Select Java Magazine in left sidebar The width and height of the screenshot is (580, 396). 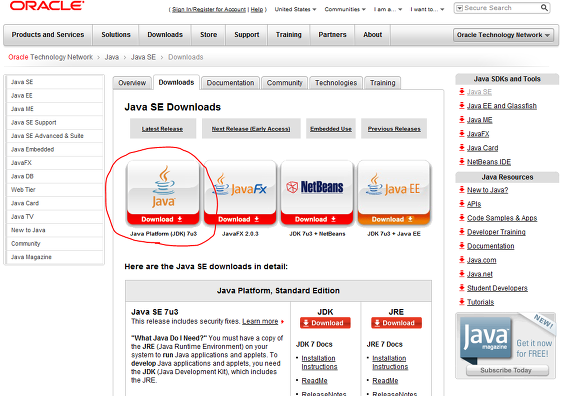[x=55, y=257]
